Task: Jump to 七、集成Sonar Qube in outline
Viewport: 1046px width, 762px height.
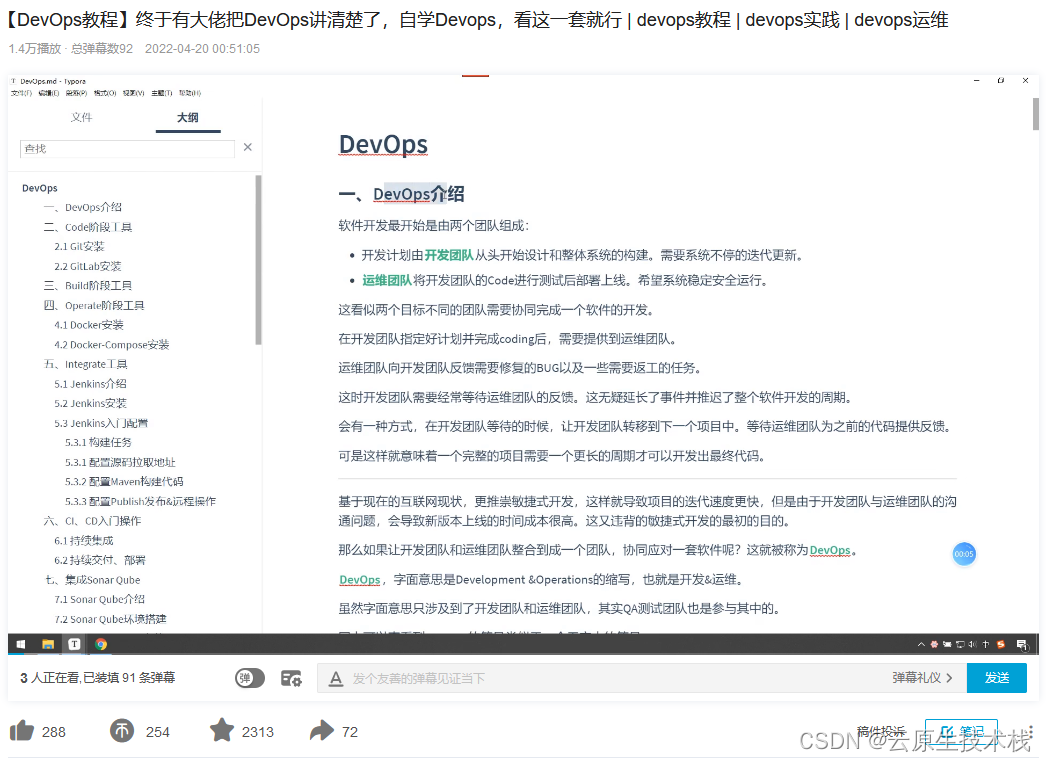Action: point(92,580)
